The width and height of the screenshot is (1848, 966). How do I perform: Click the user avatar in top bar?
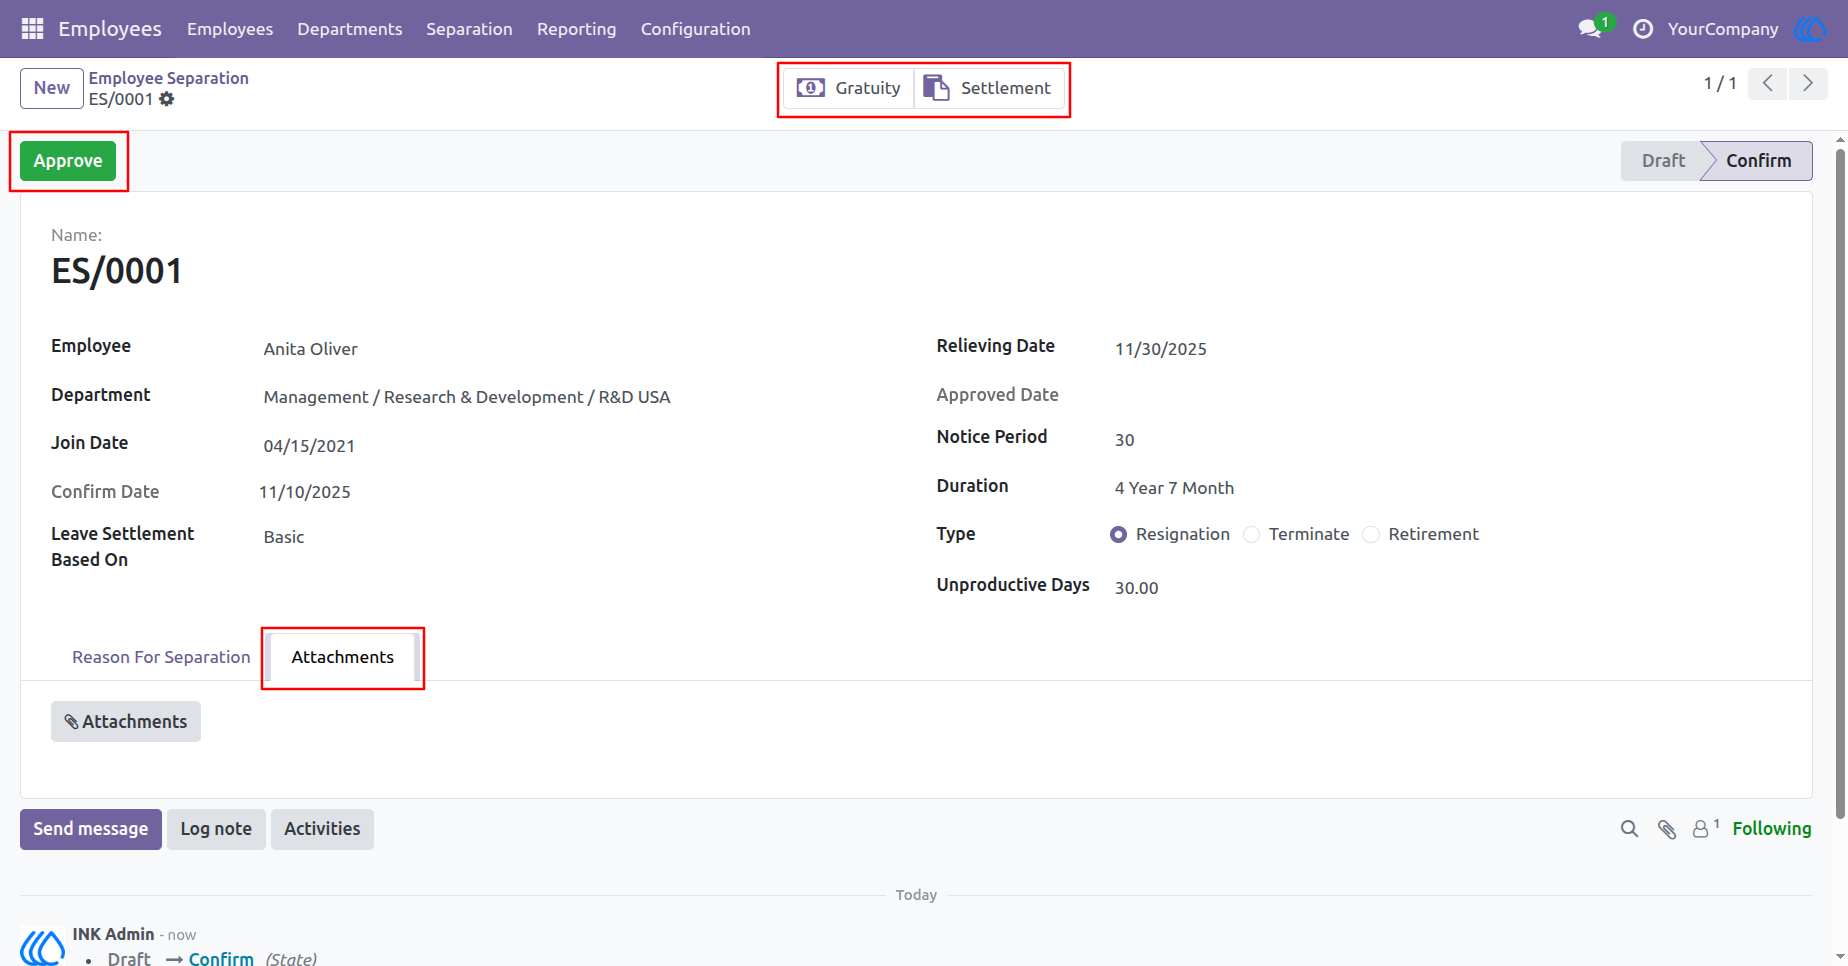point(1810,29)
